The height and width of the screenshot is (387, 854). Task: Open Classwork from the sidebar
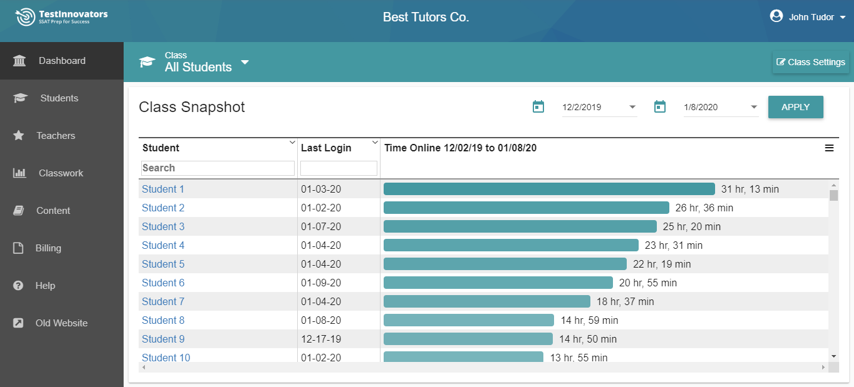pos(62,173)
